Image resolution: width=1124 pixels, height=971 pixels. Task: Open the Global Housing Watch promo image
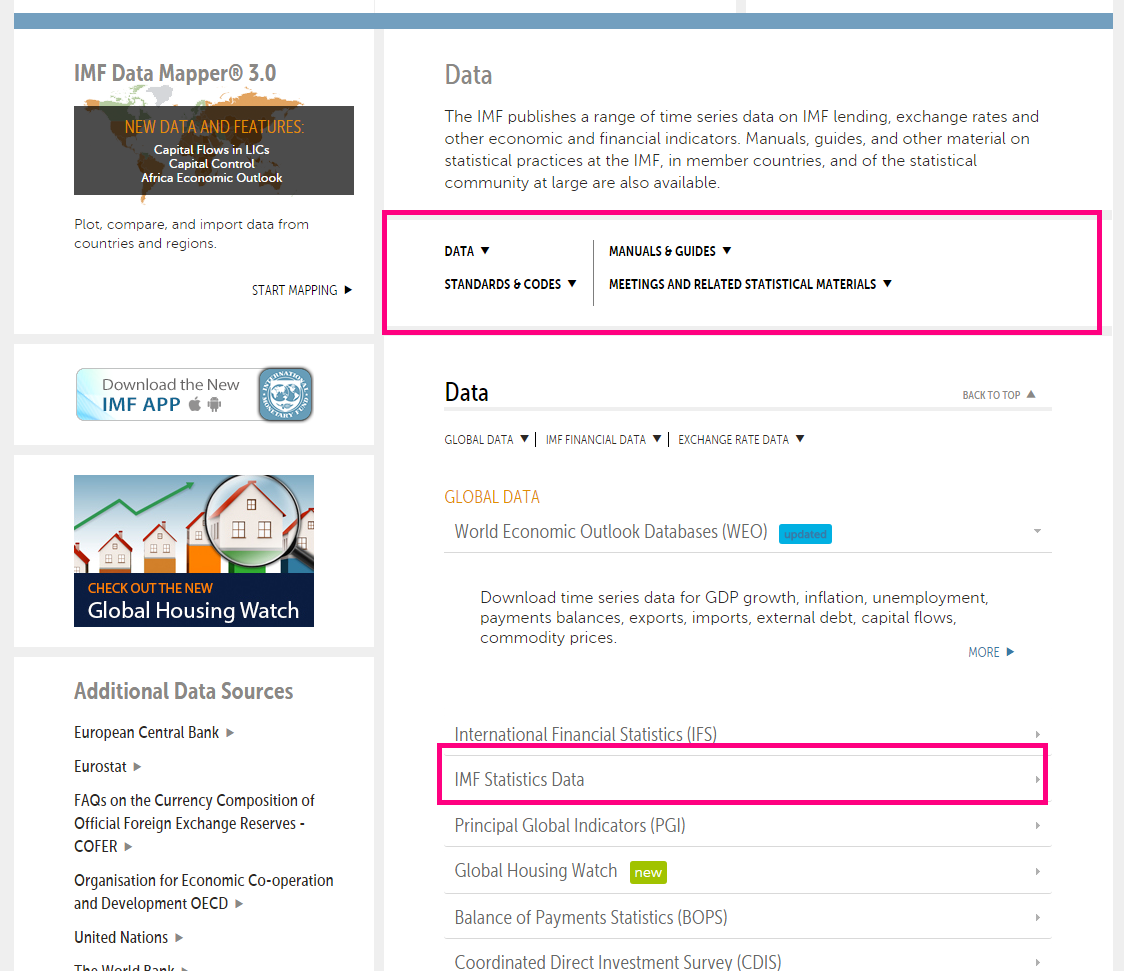pos(194,550)
